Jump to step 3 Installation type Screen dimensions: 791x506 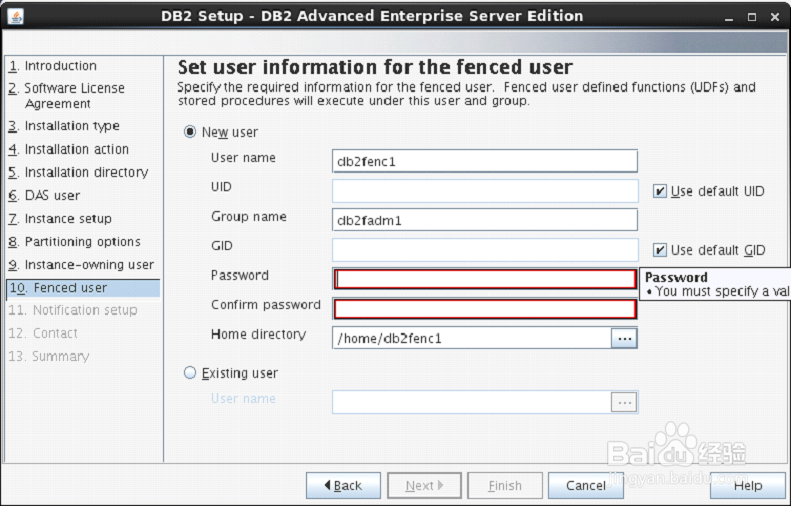click(64, 126)
